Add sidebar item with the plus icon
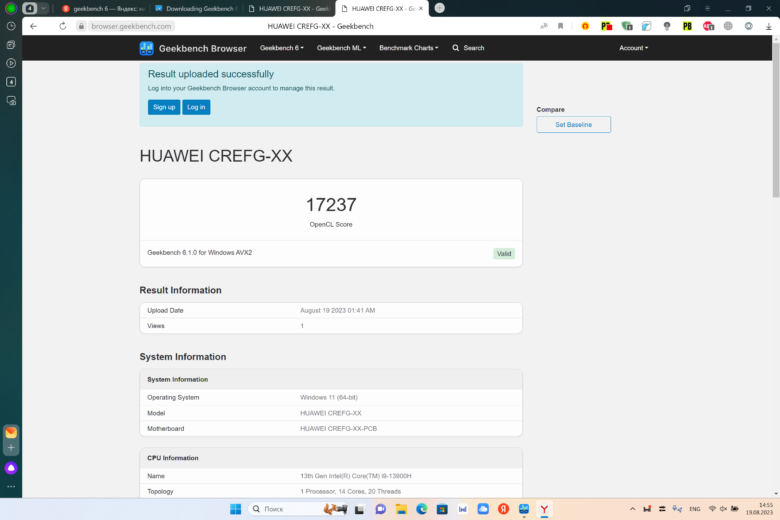The image size is (780, 520). coord(11,448)
